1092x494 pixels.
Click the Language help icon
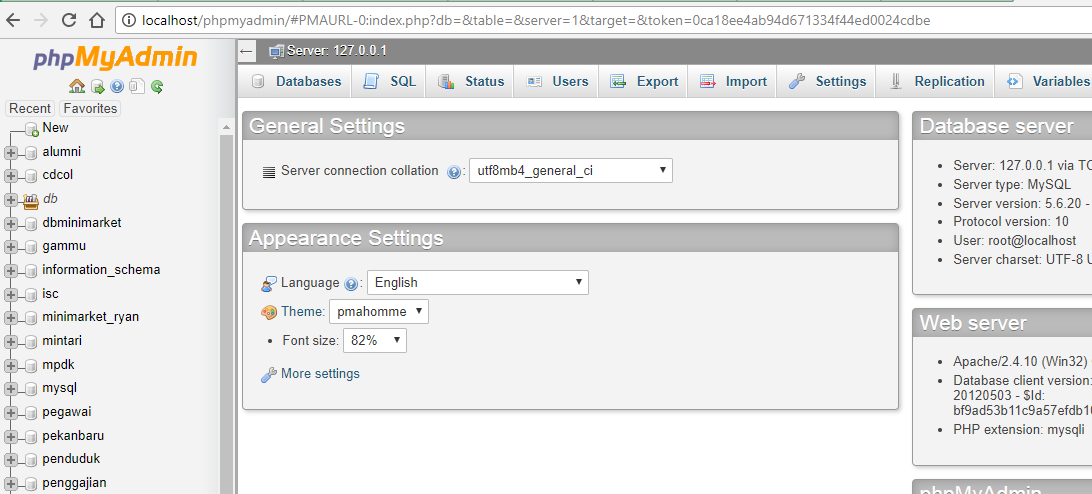pos(351,284)
